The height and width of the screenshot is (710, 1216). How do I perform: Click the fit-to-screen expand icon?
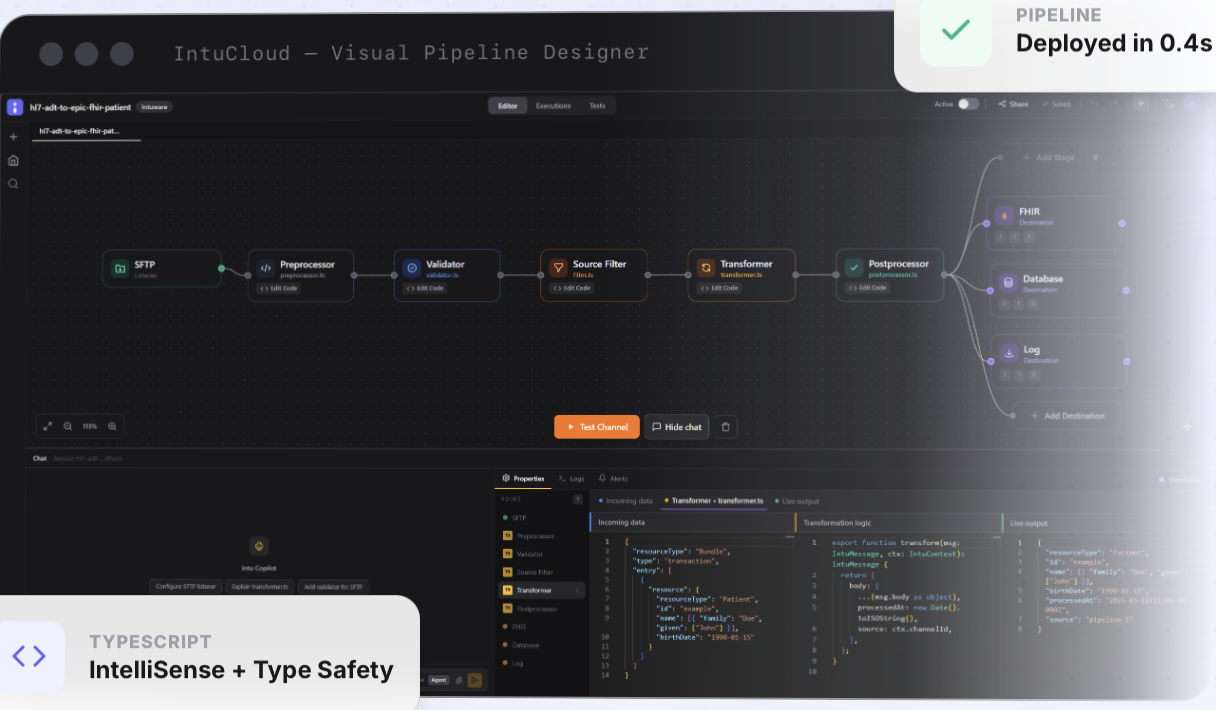click(47, 426)
